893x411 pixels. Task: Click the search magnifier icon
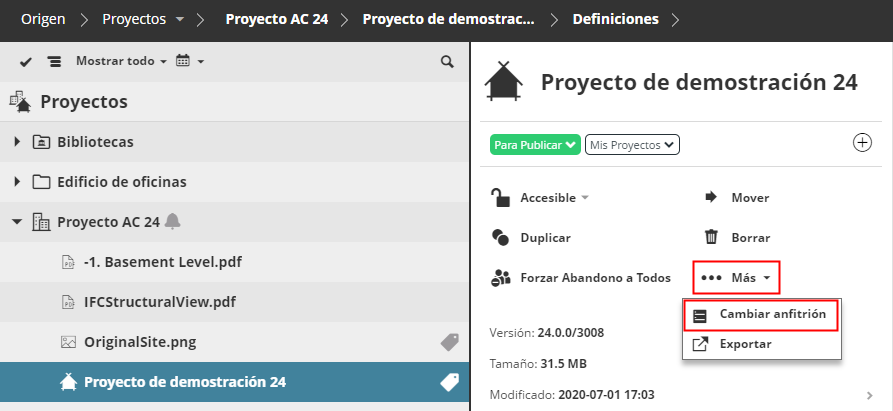447,62
